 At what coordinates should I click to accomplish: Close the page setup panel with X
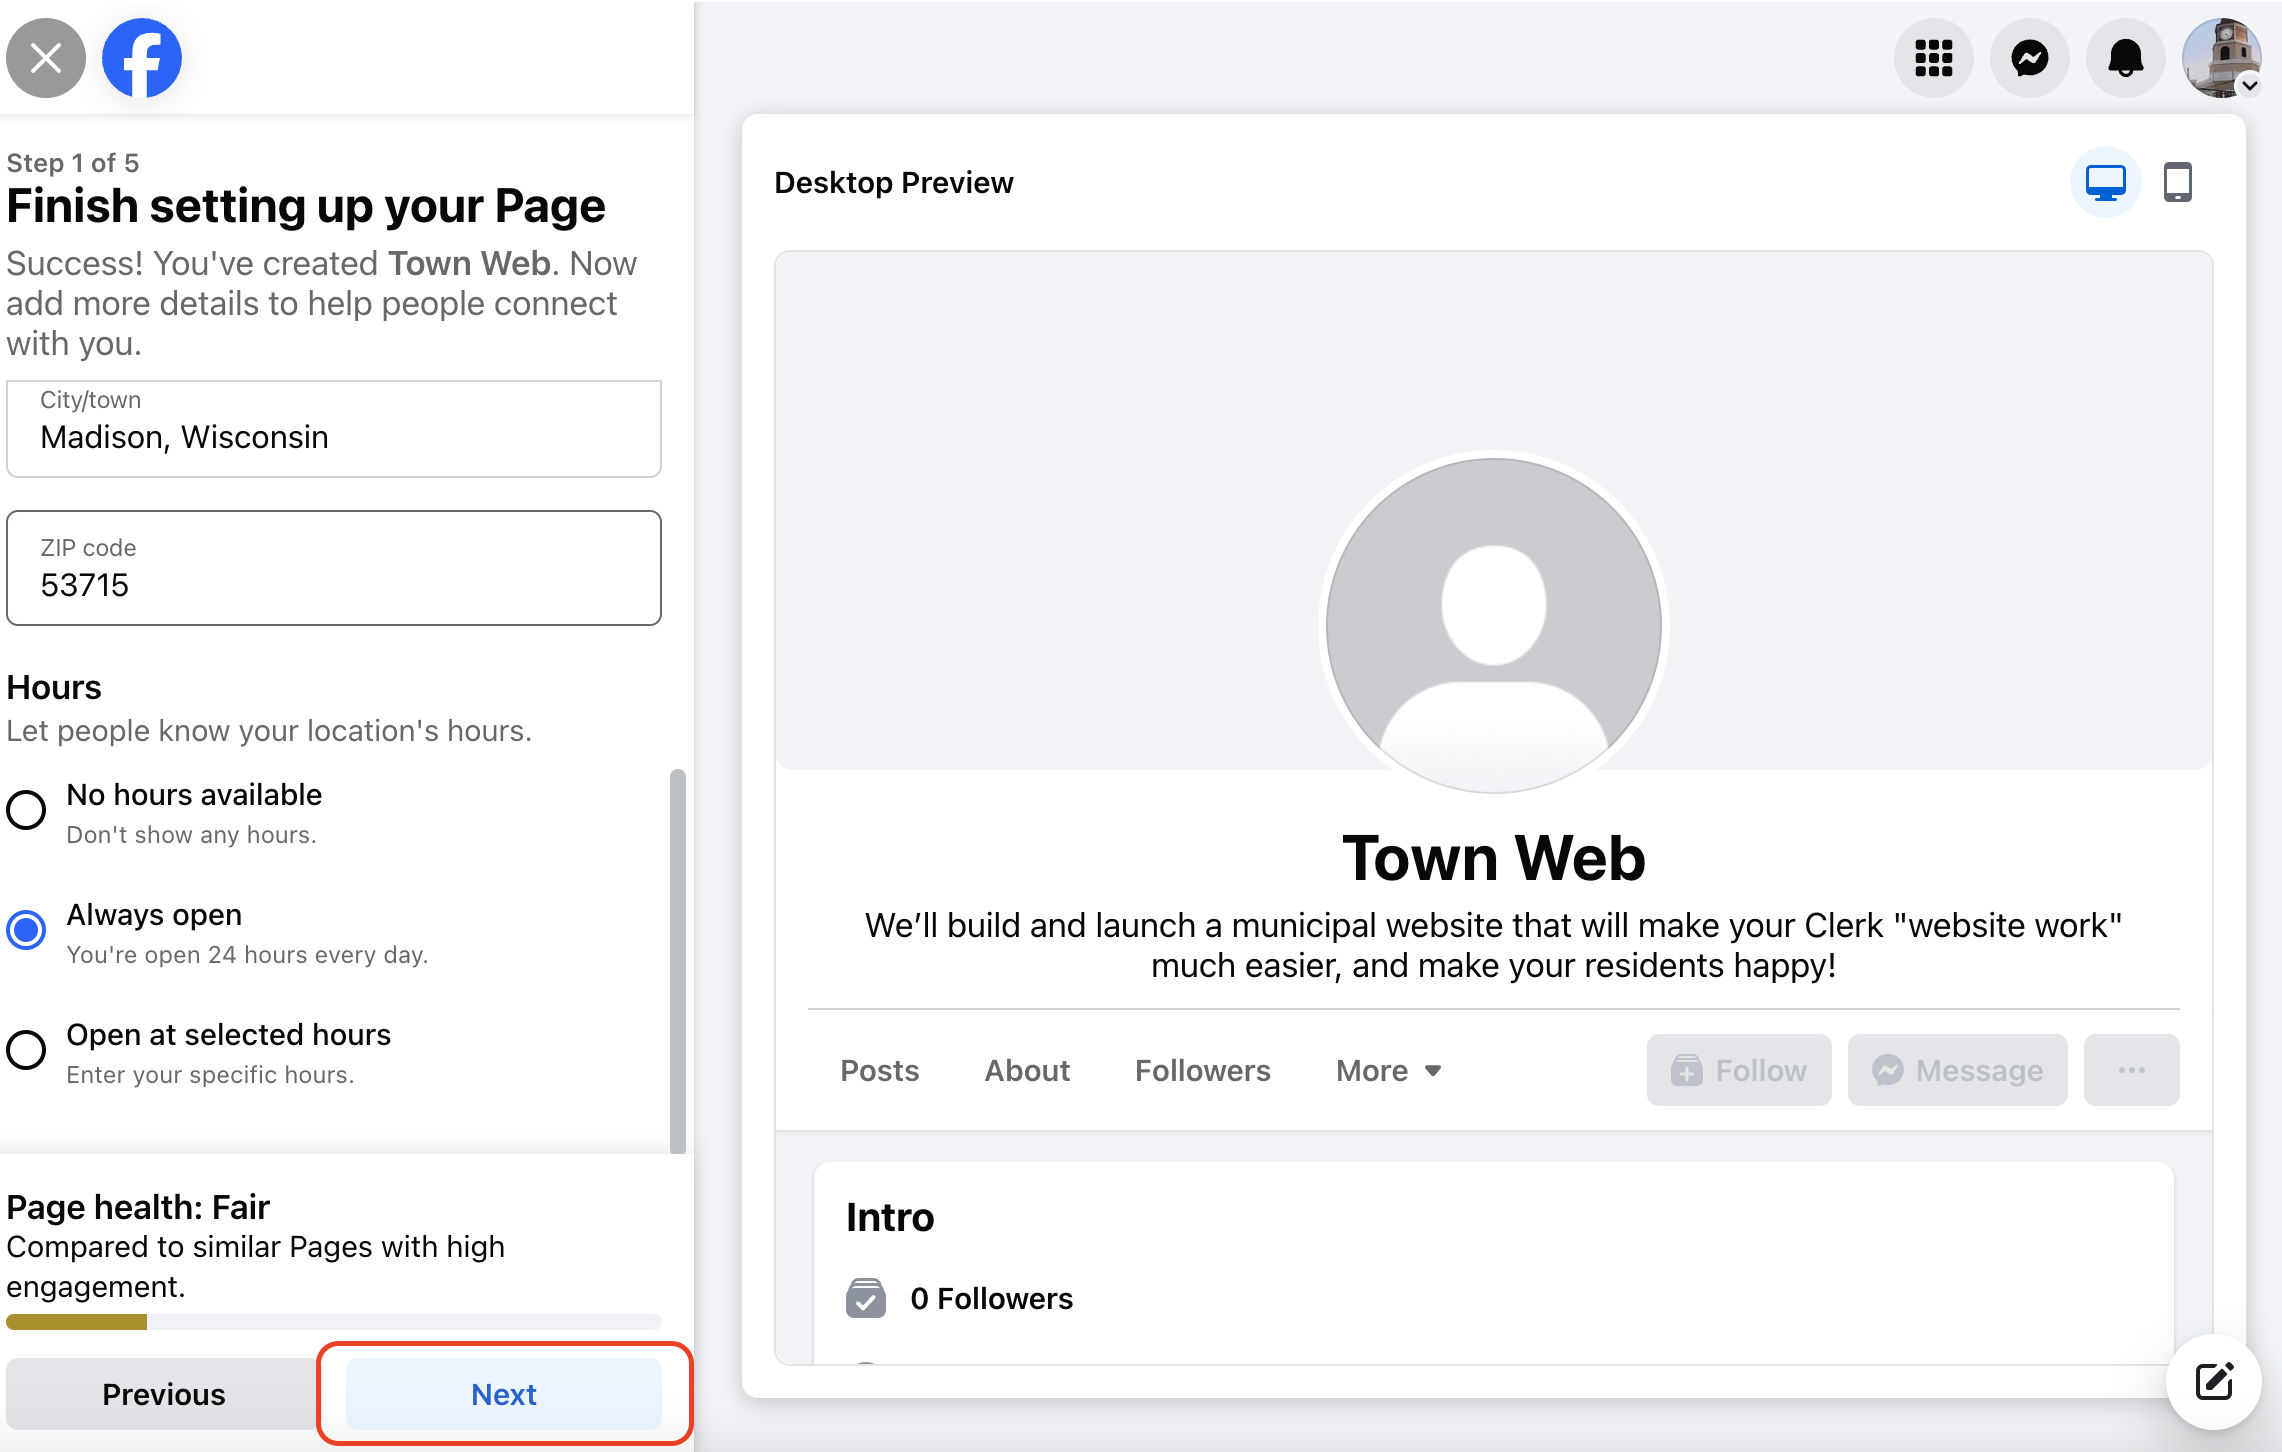point(46,58)
